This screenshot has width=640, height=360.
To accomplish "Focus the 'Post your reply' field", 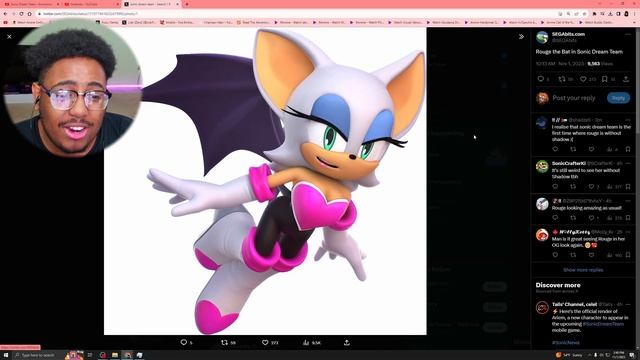I will [x=574, y=98].
